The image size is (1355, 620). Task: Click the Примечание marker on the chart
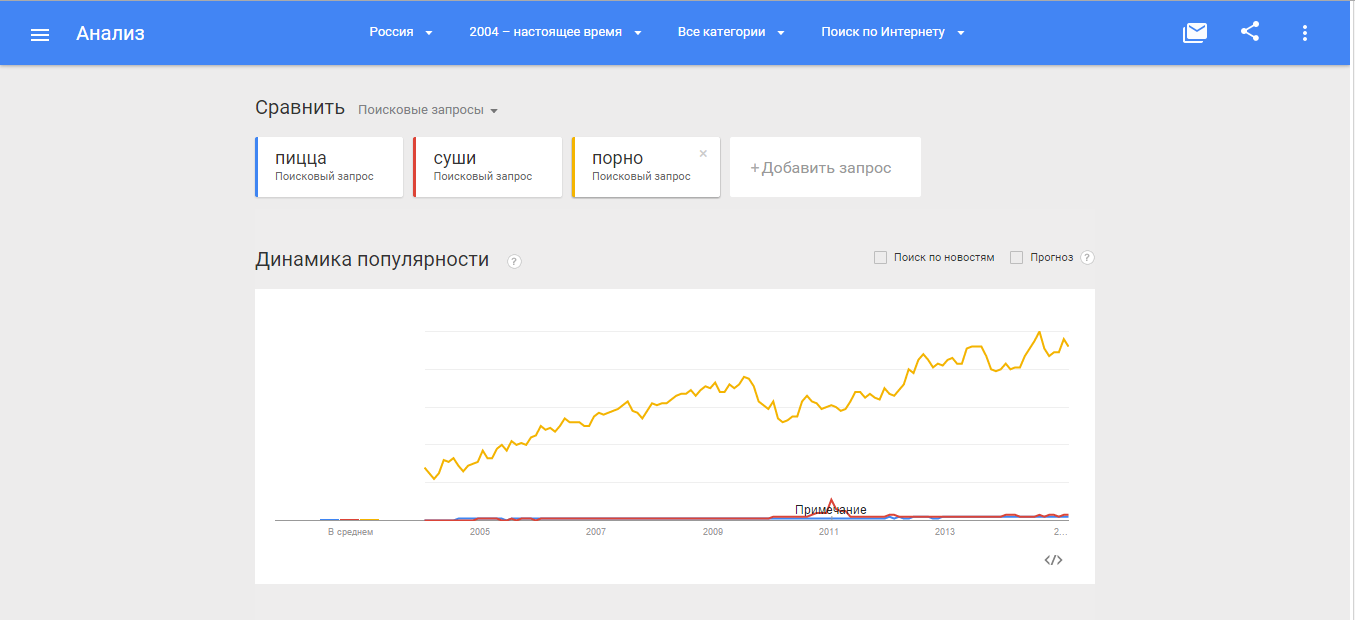830,510
